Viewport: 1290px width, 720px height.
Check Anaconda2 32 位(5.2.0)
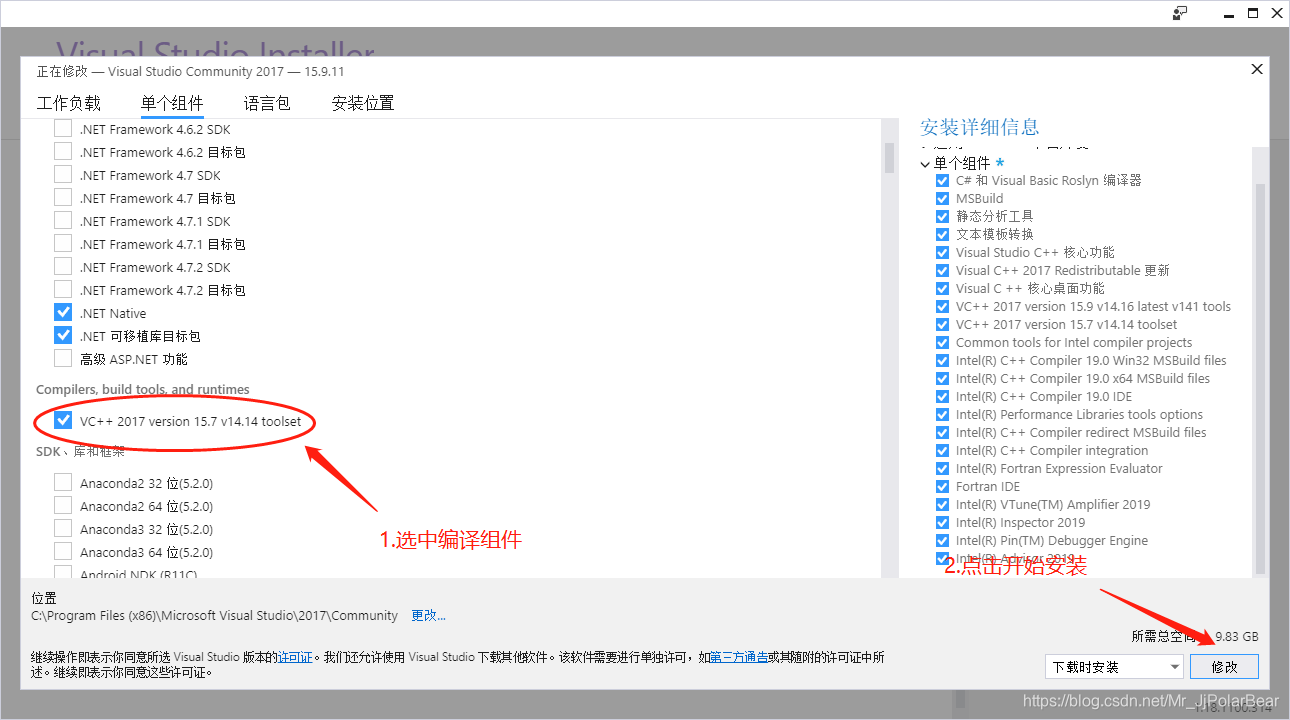click(63, 483)
